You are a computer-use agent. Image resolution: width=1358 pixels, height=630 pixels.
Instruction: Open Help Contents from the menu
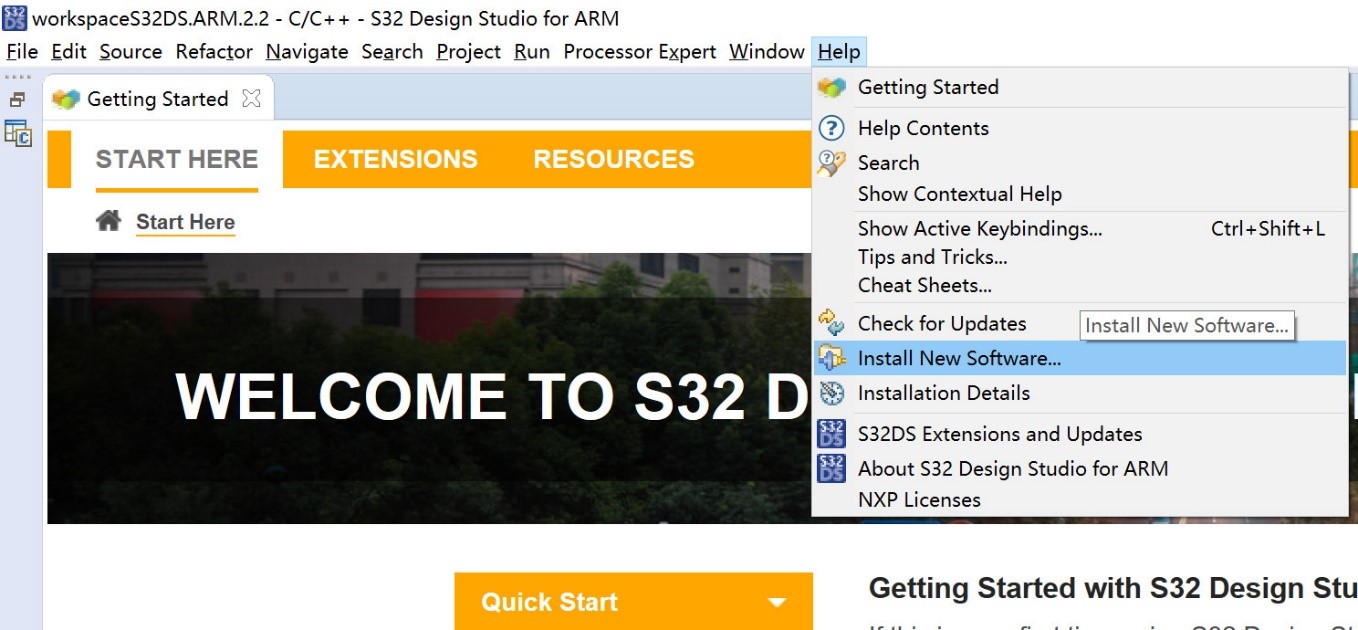click(1079, 128)
